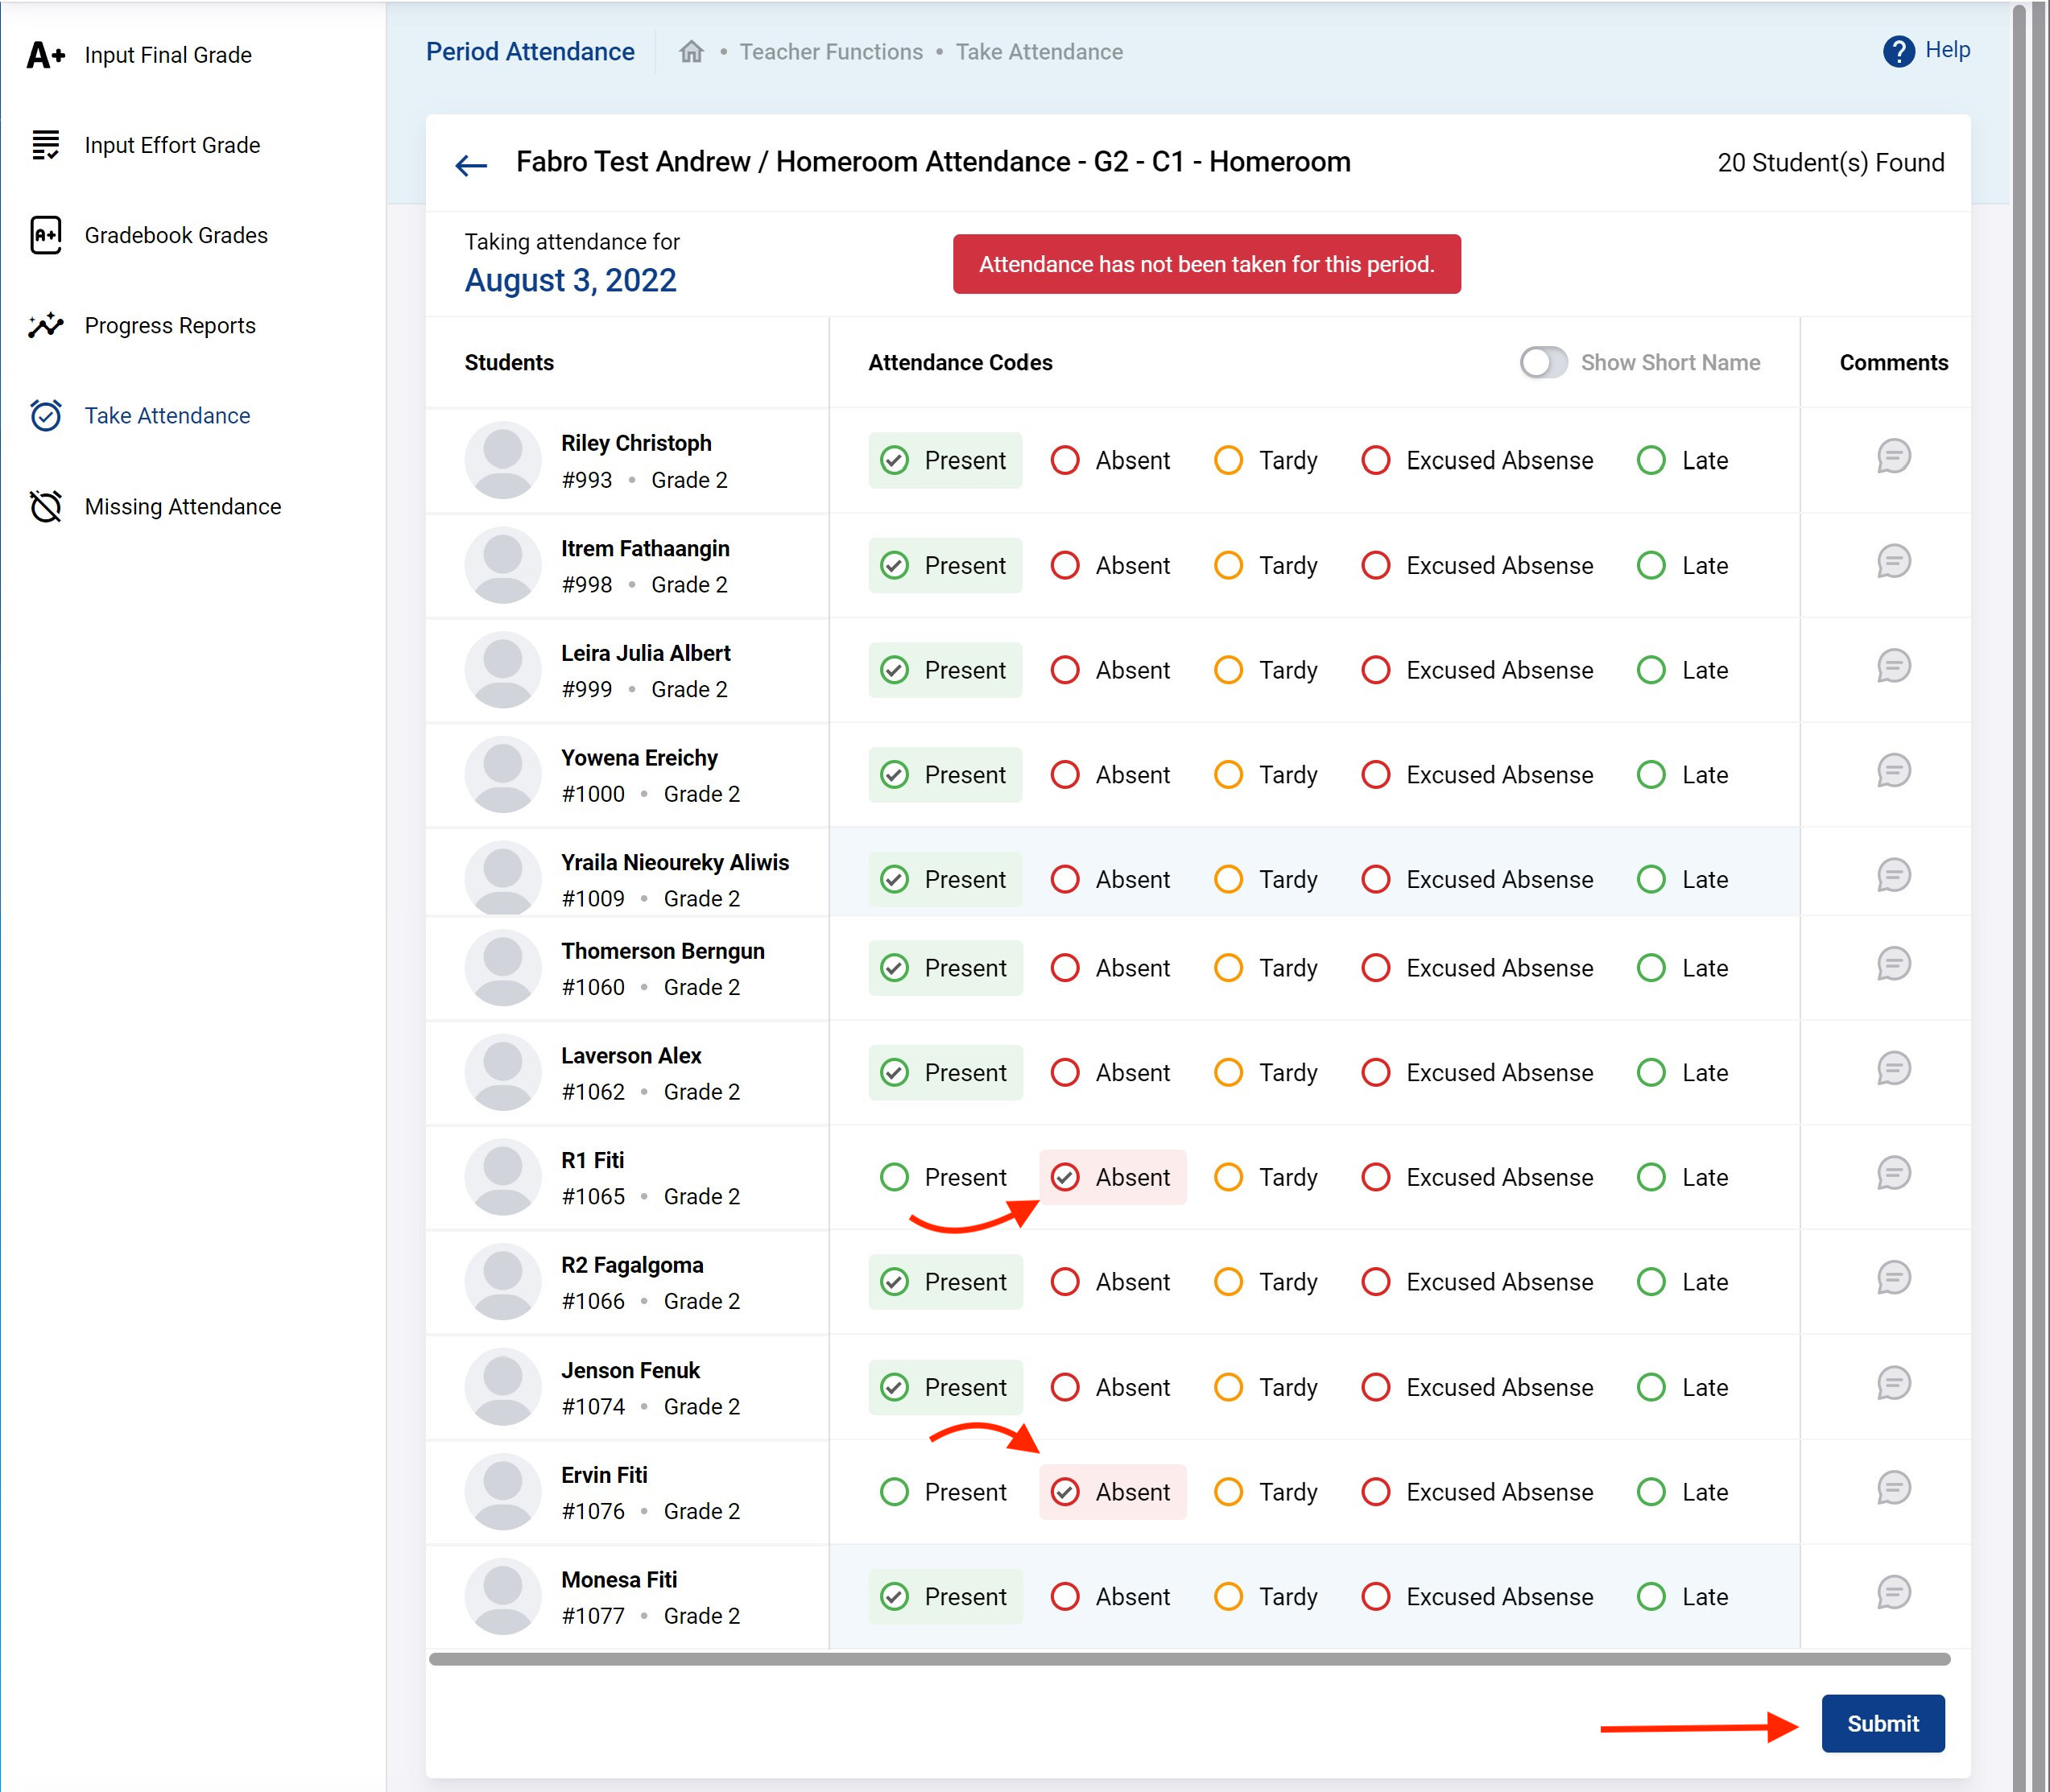2050x1792 pixels.
Task: Click the Input Final Grade A+ icon
Action: tap(46, 55)
